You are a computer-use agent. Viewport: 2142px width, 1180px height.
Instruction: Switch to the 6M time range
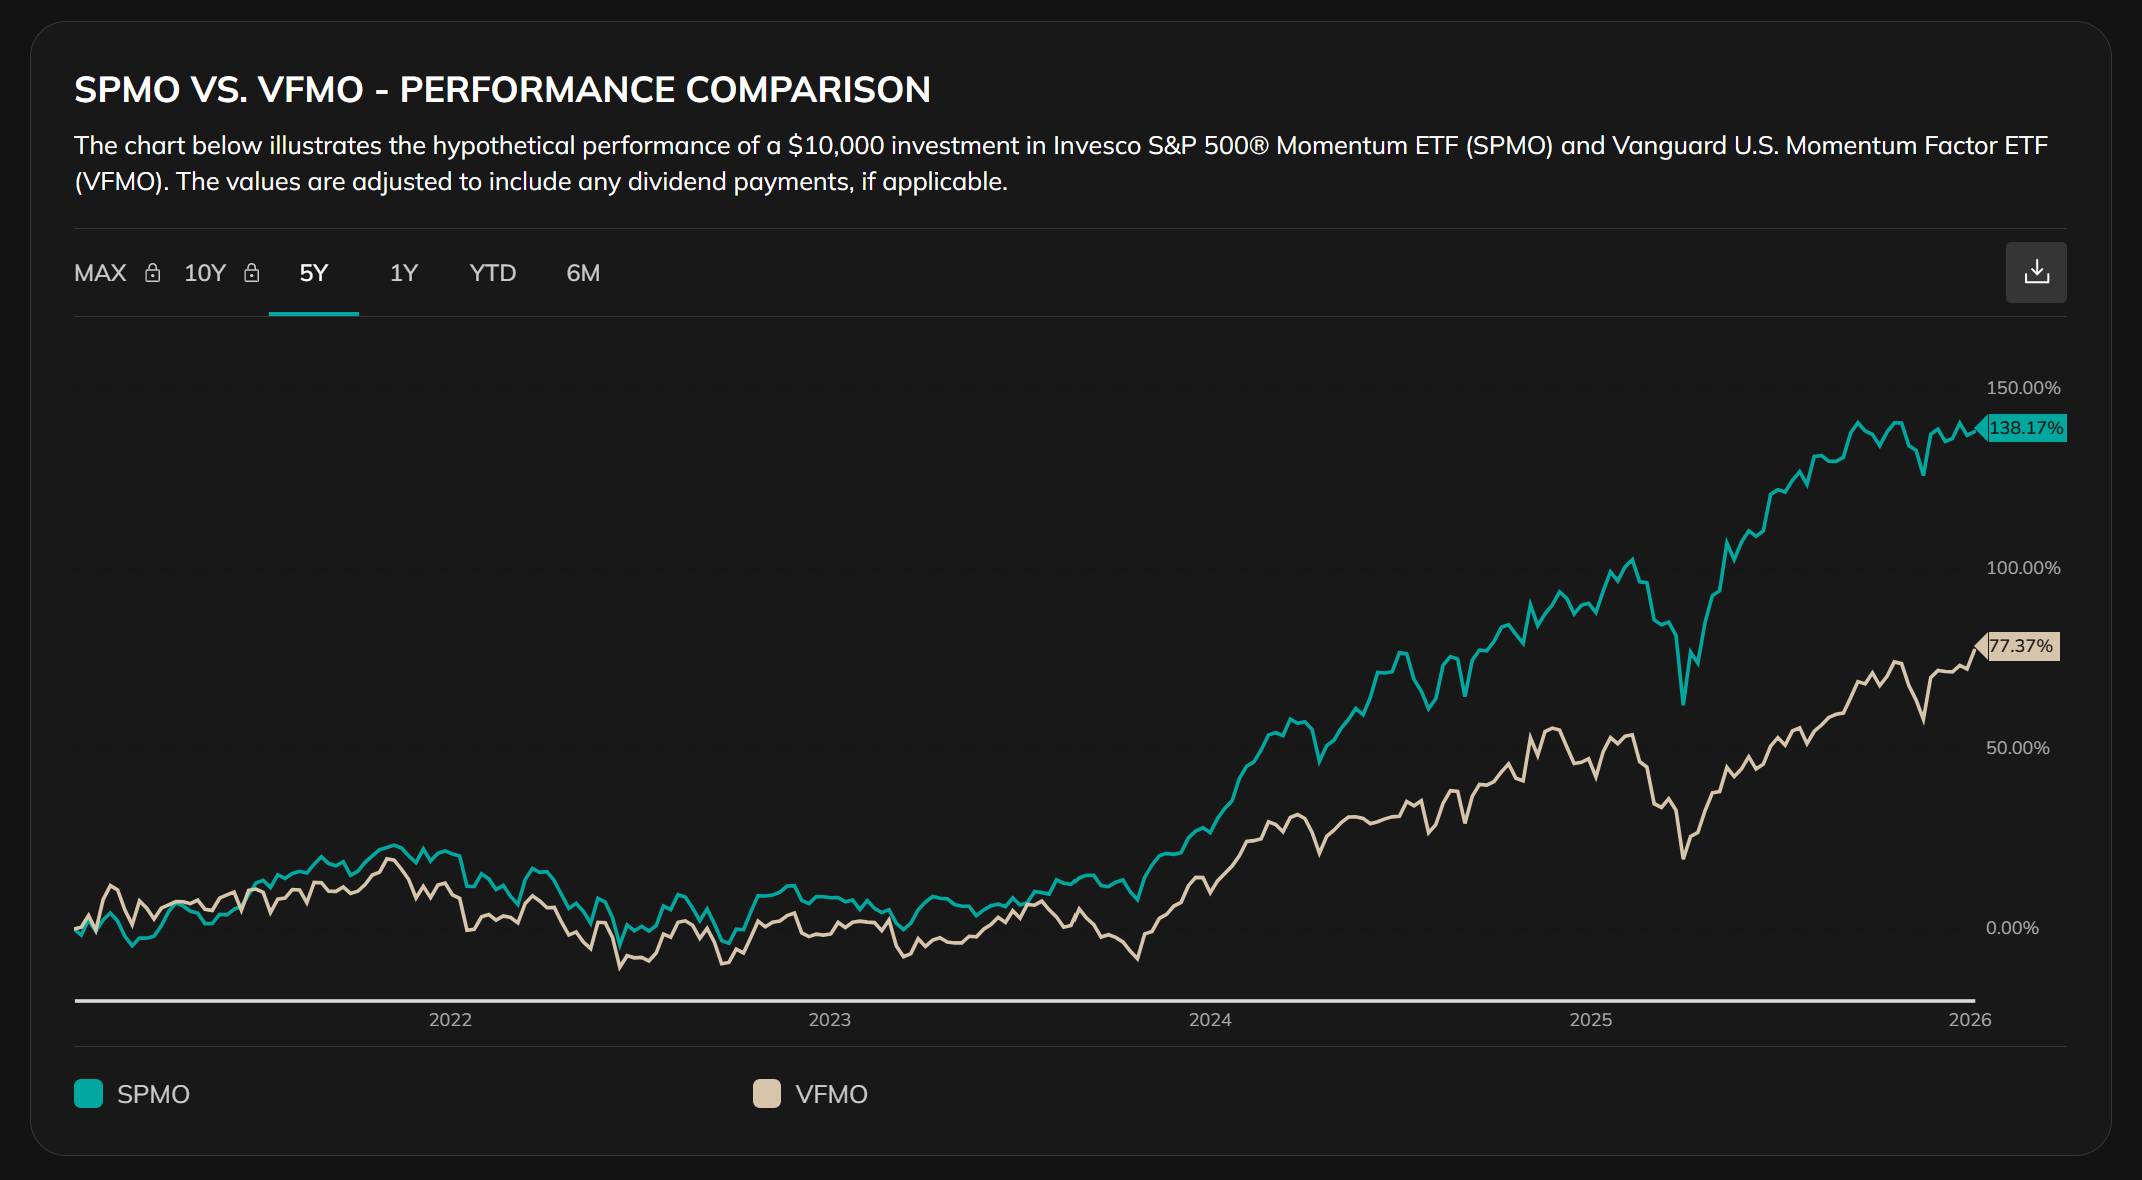tap(583, 273)
